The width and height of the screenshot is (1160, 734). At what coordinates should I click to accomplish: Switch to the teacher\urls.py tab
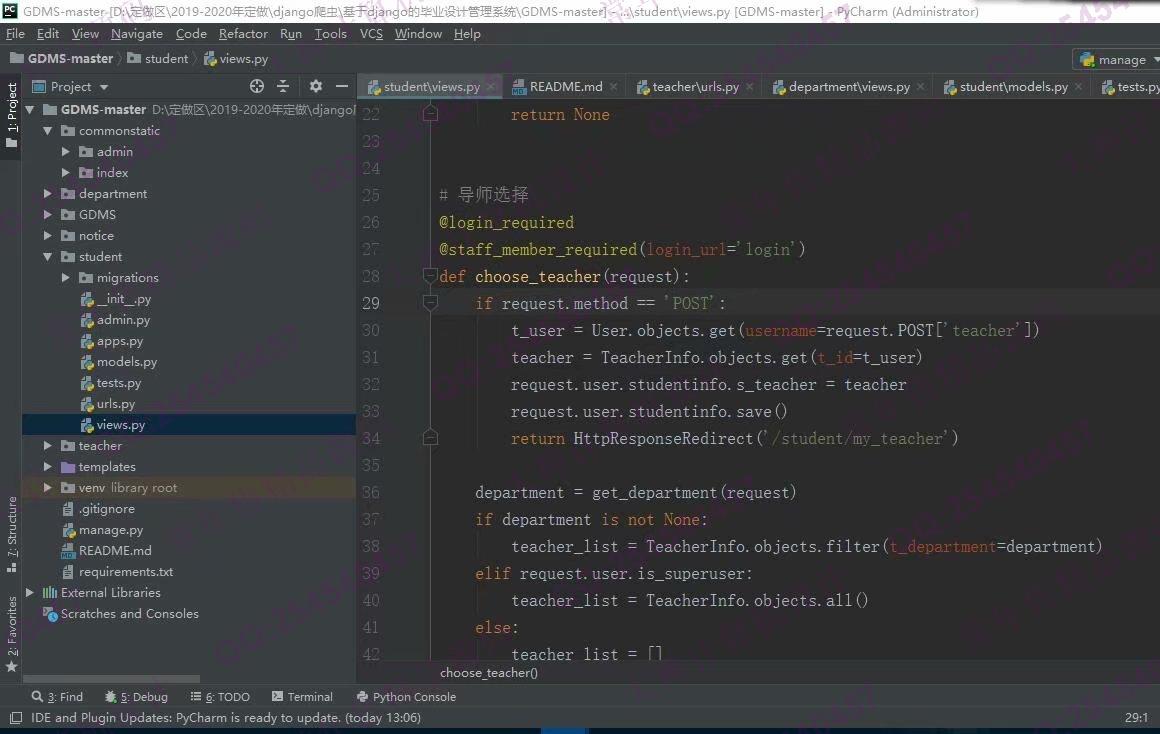tap(695, 87)
